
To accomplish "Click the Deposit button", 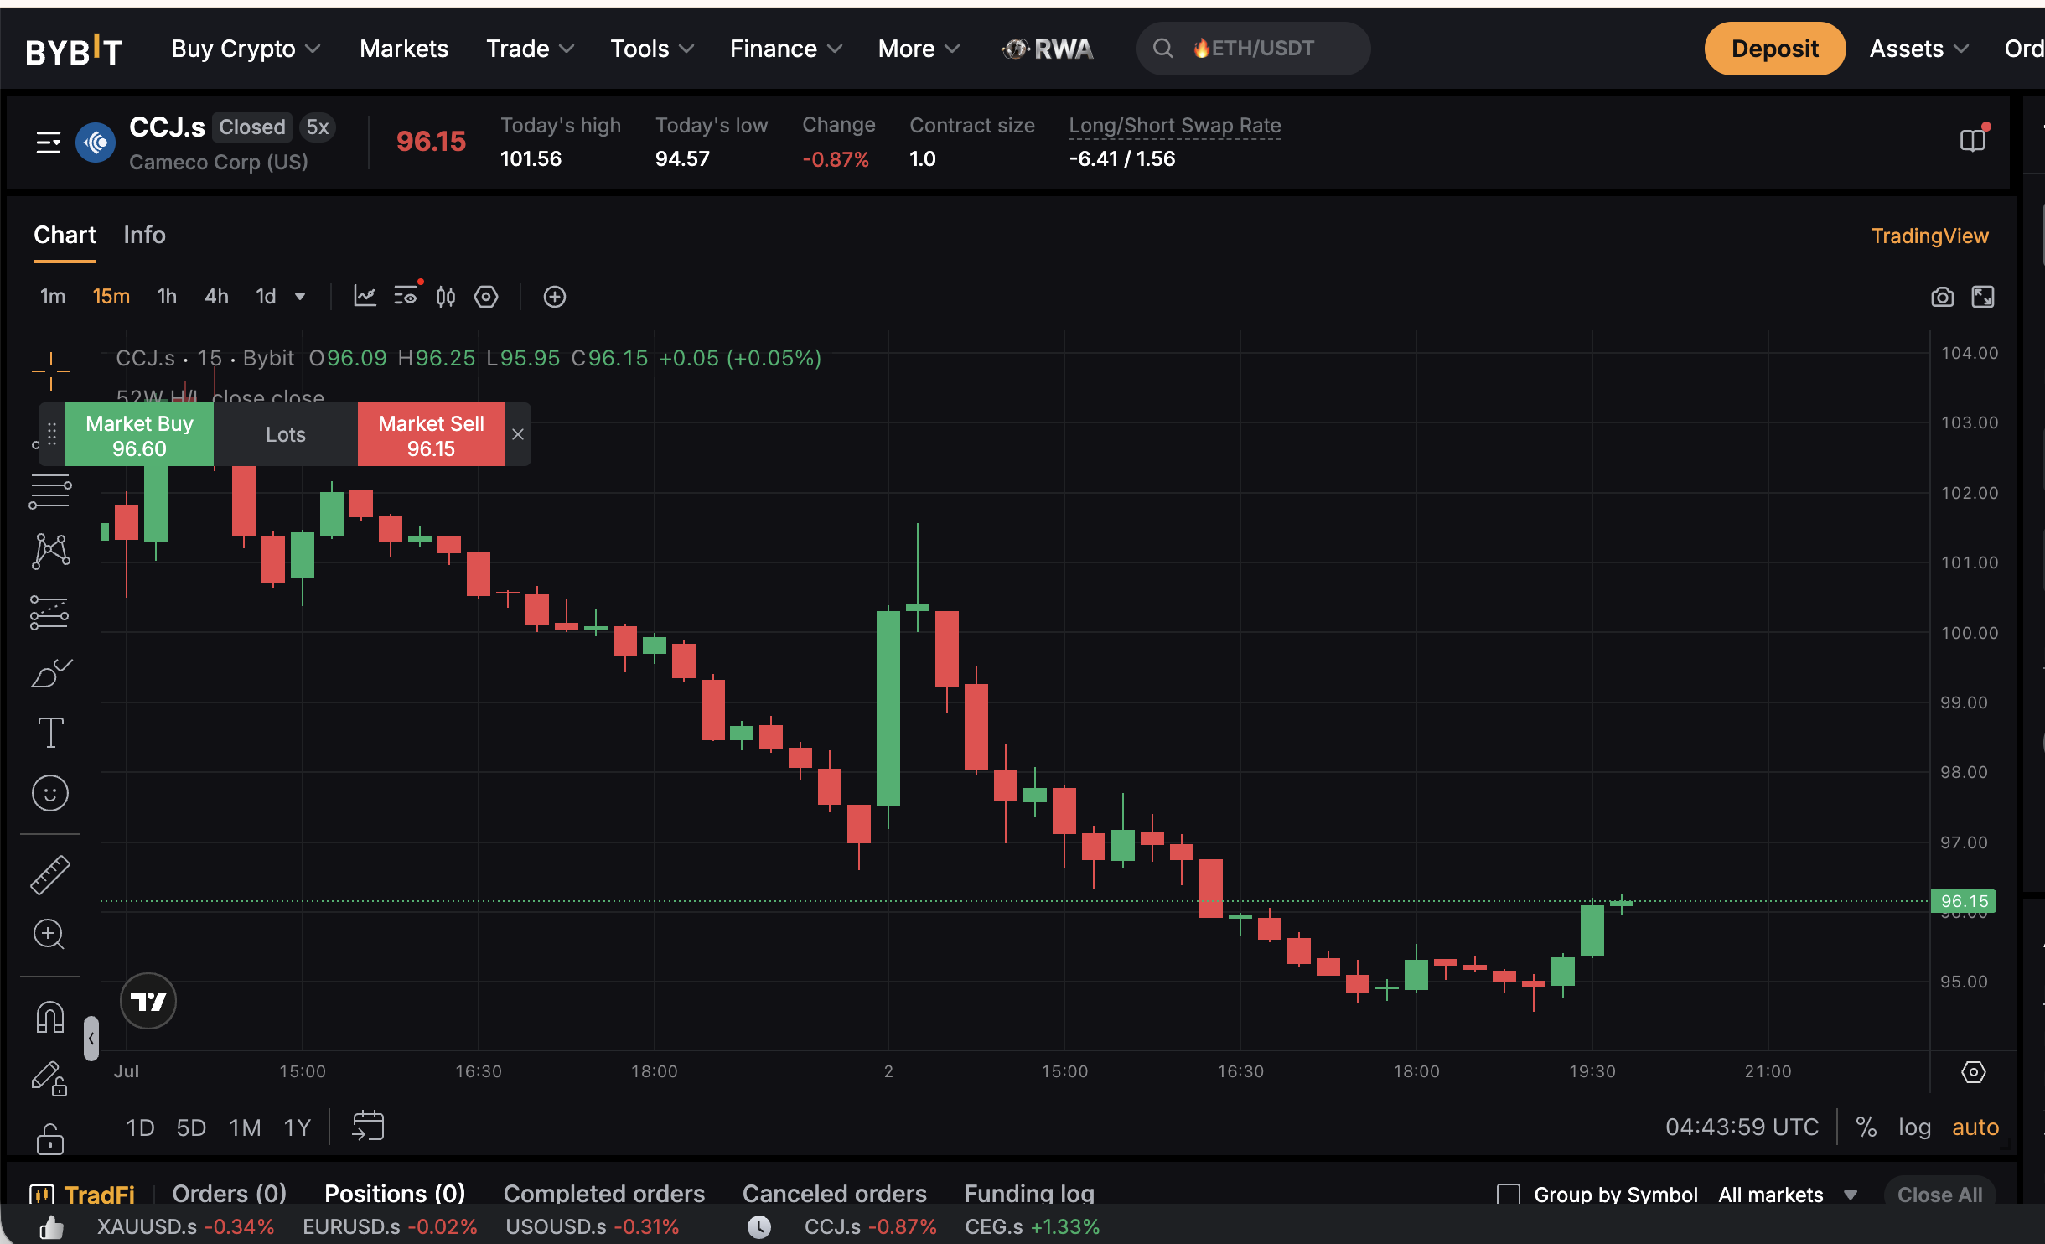I will 1774,49.
